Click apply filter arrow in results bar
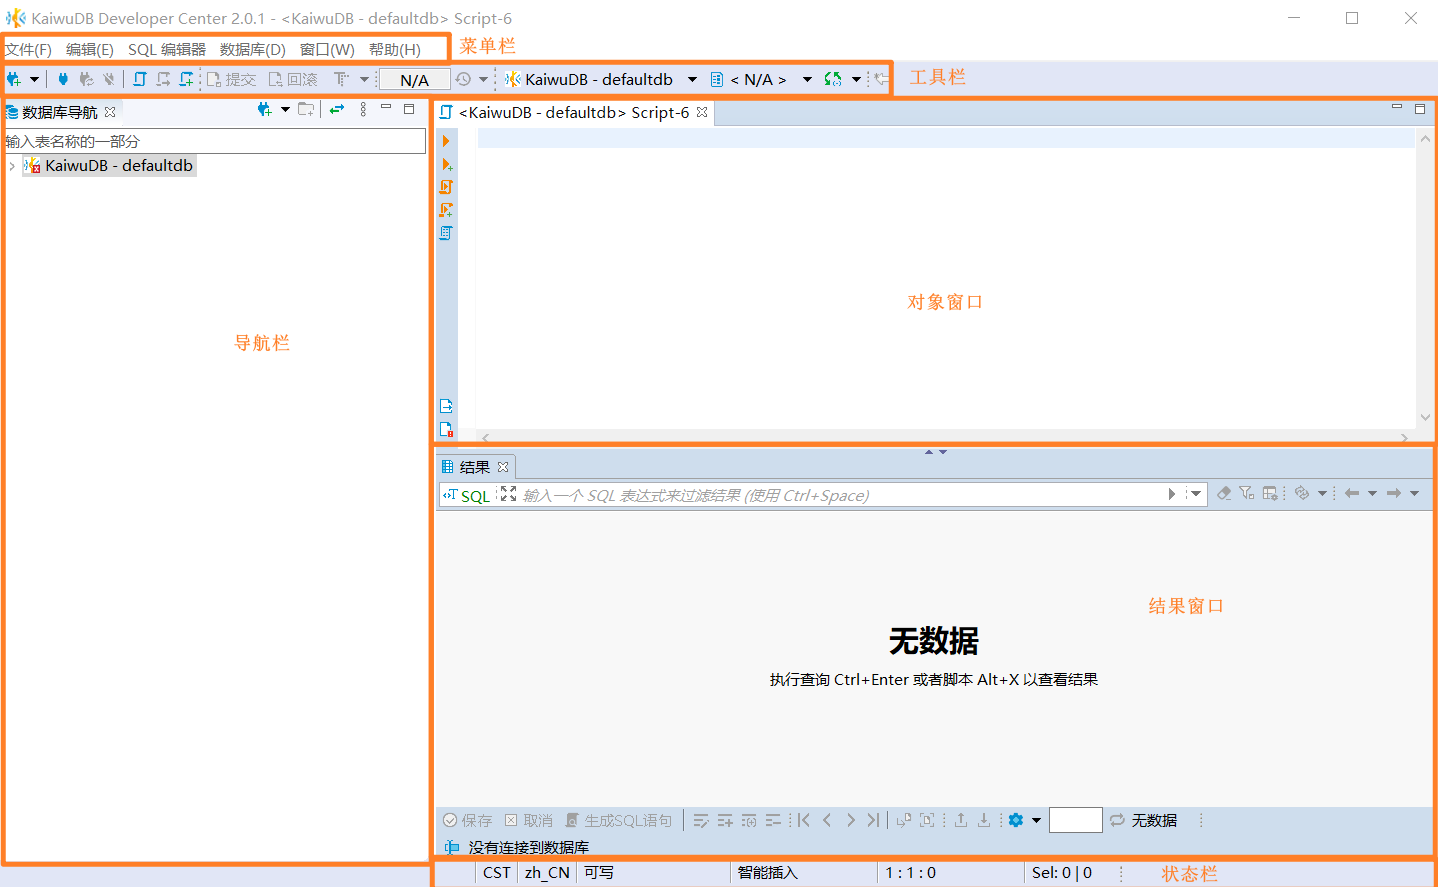 1172,494
